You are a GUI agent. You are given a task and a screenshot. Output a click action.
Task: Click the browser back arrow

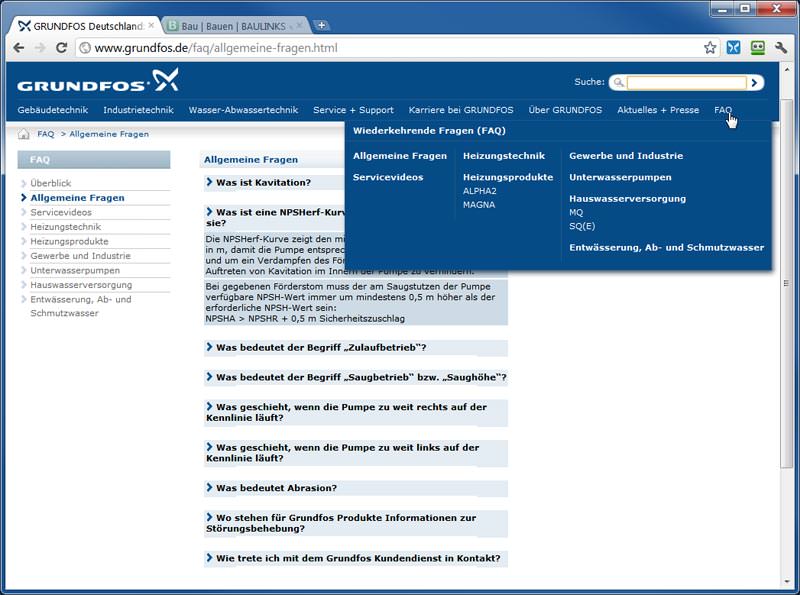[x=19, y=48]
